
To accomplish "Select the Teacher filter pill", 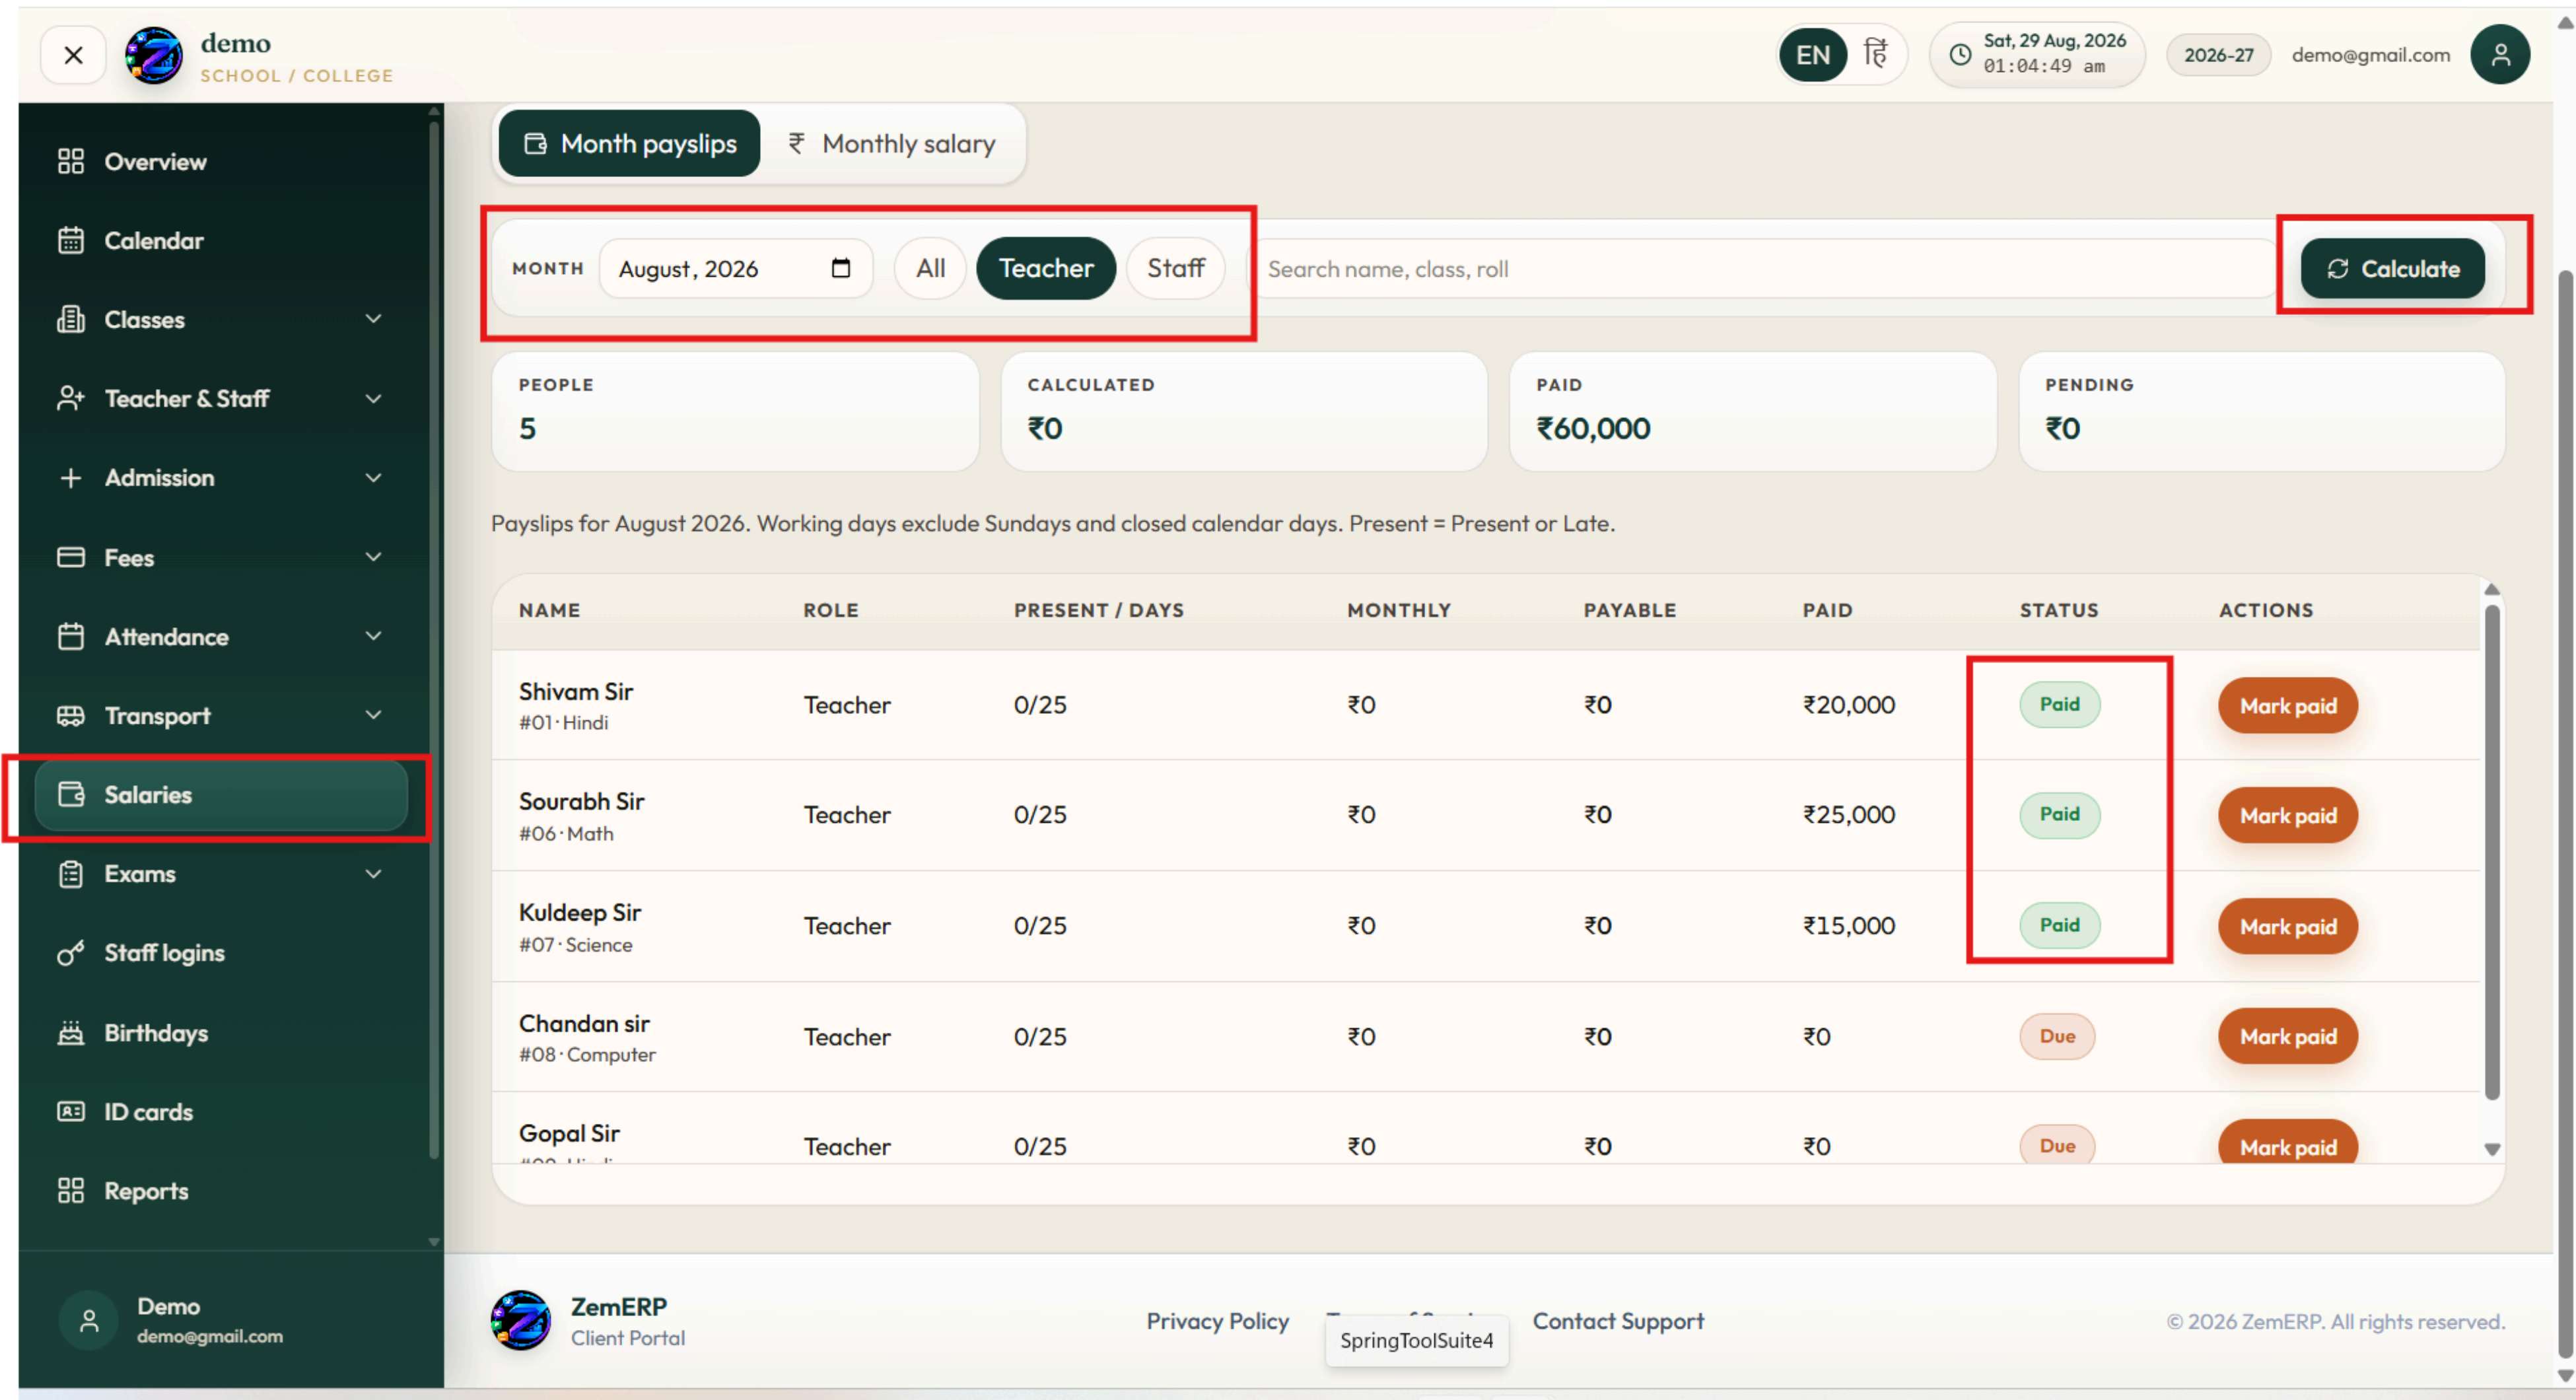I will (x=1045, y=268).
